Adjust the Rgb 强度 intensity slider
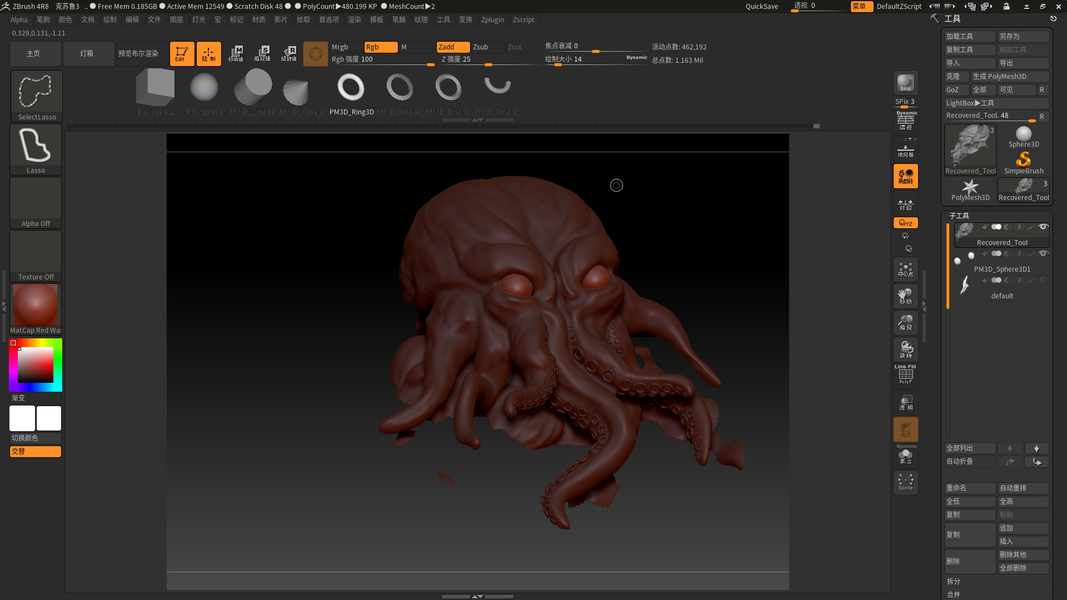This screenshot has height=600, width=1067. (x=383, y=60)
